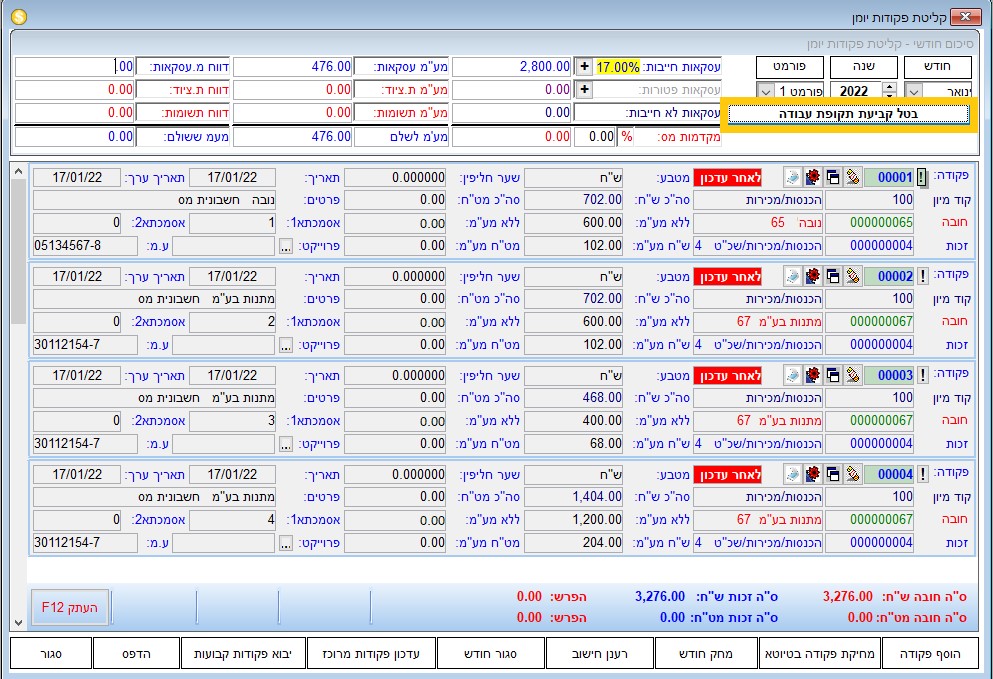Click the עדכון פקודות מרוכז button
The height and width of the screenshot is (679, 993).
(371, 654)
